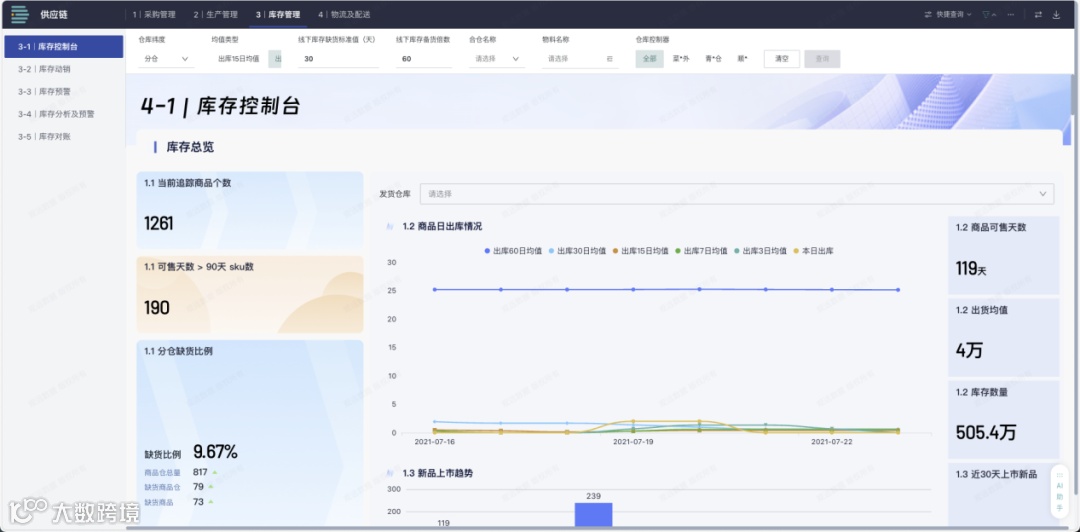Switch to 2 | 生产管理 tab
The image size is (1080, 532).
click(x=216, y=14)
